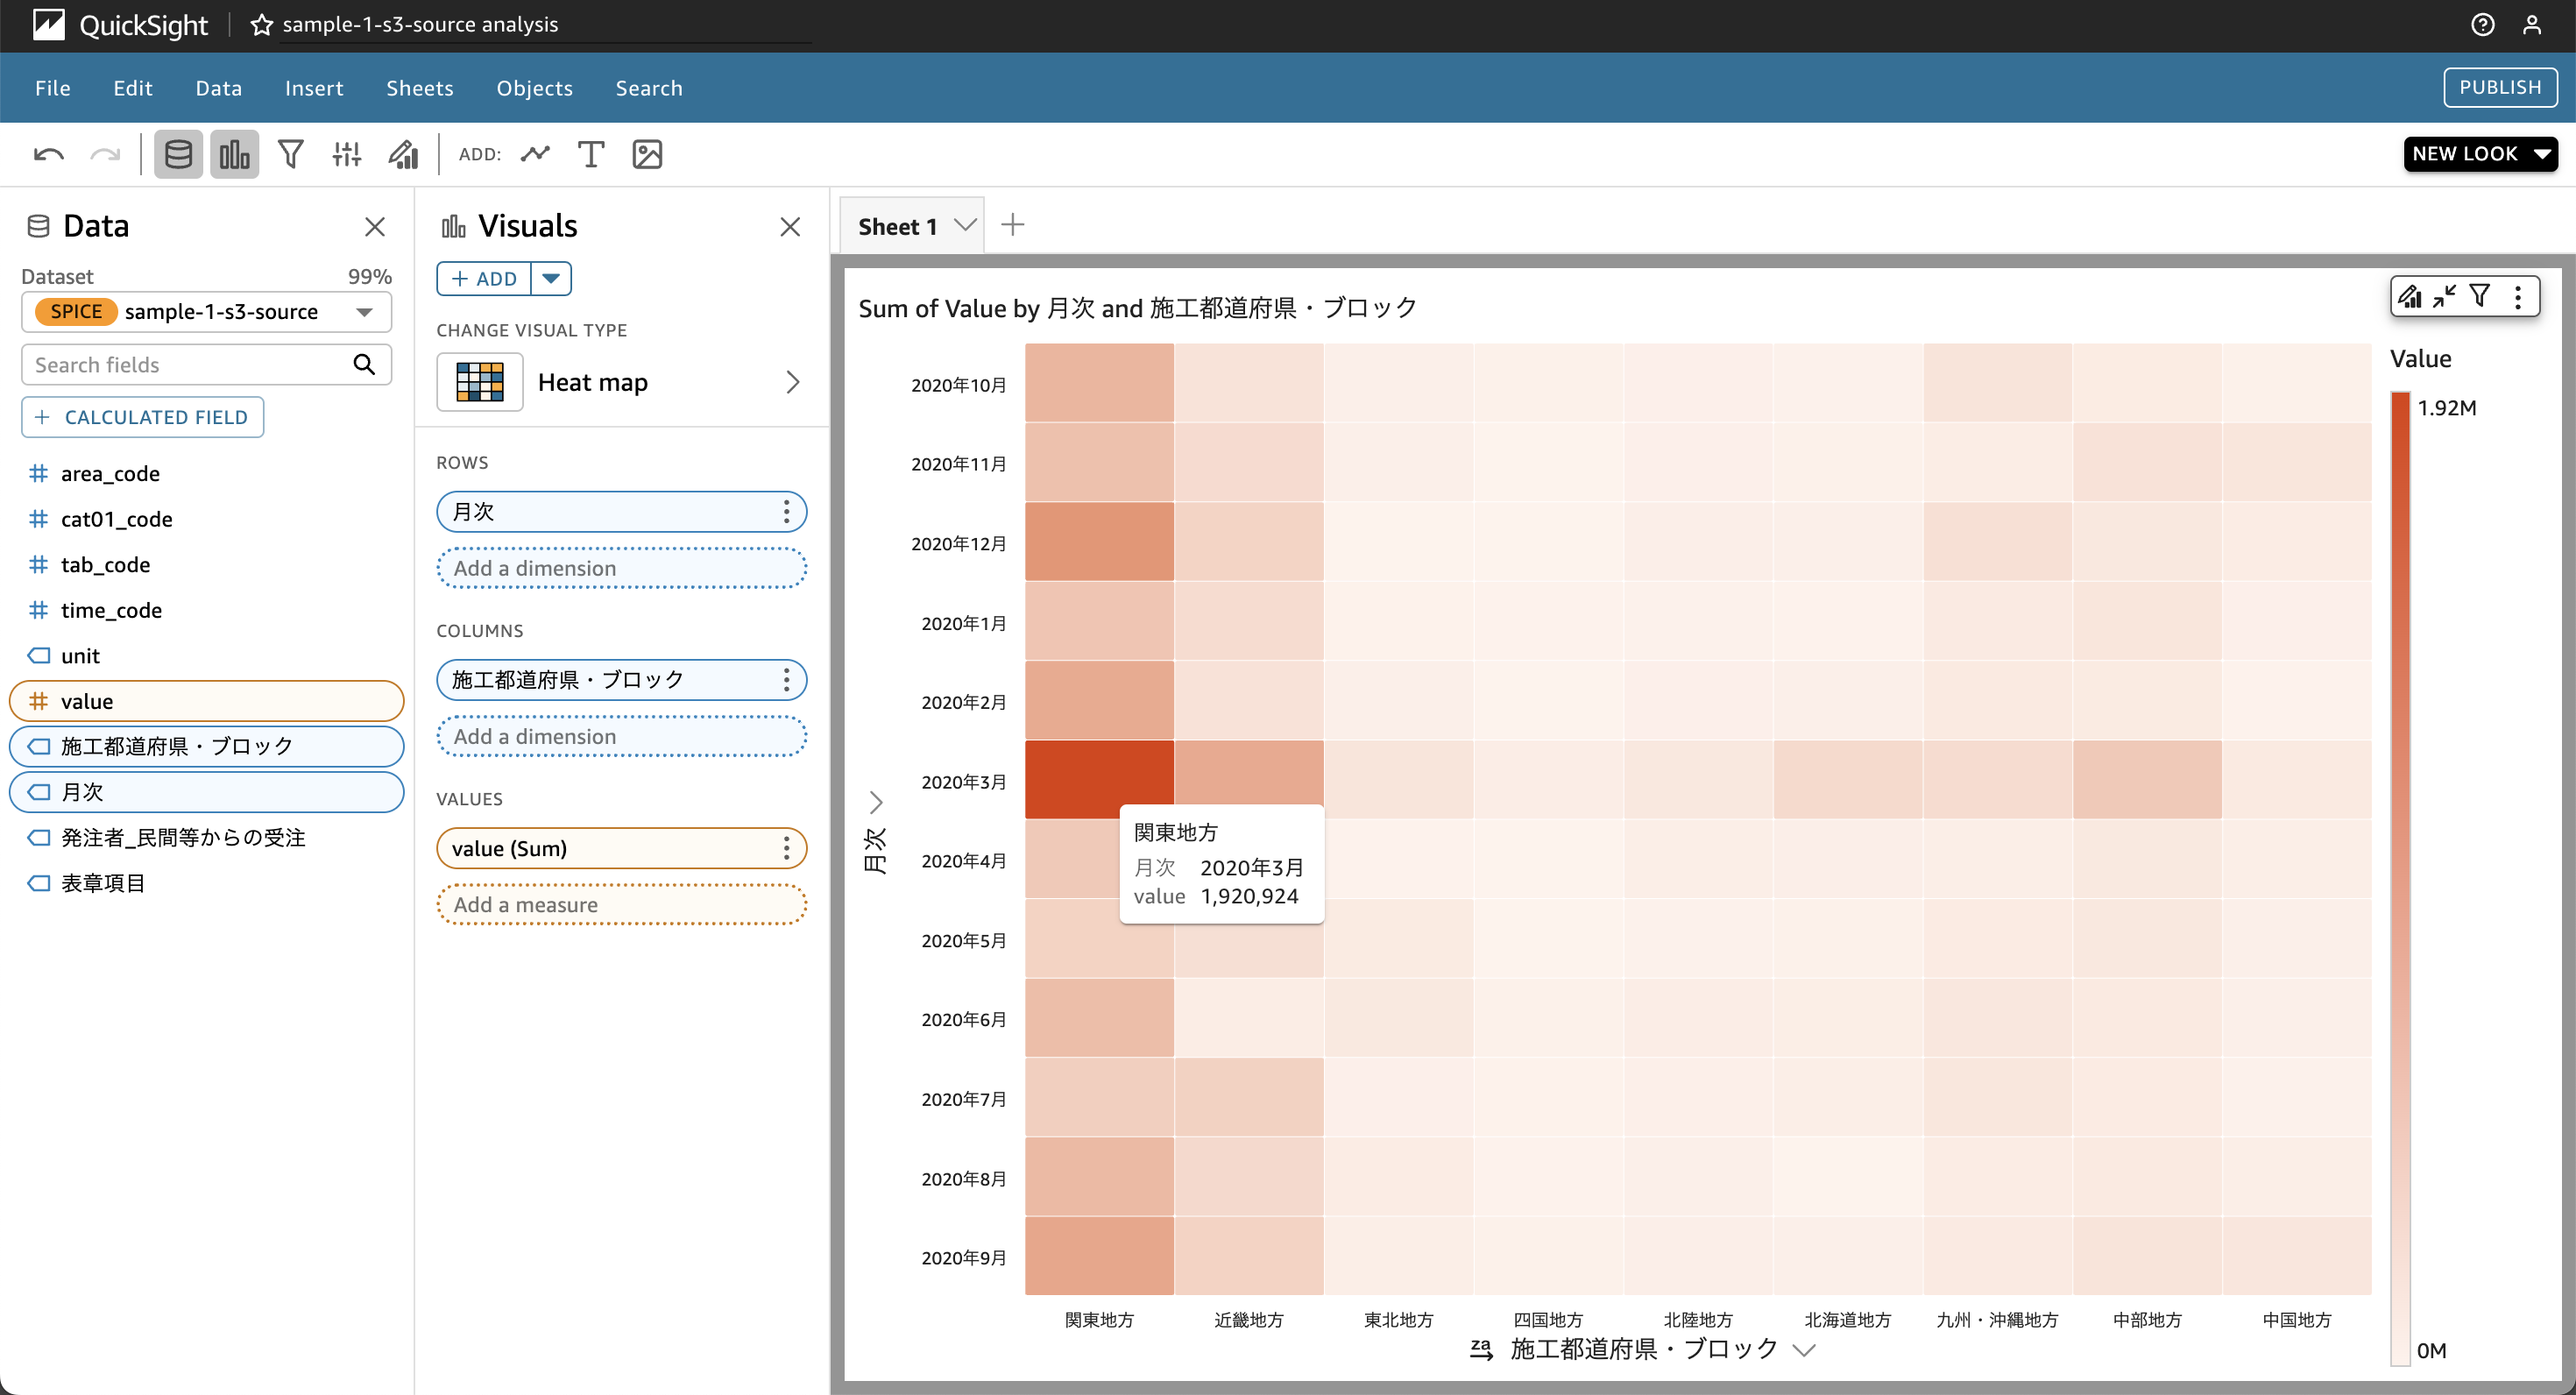Image resolution: width=2576 pixels, height=1395 pixels.
Task: Expand the 月次 axis chevron on the chart
Action: point(876,802)
